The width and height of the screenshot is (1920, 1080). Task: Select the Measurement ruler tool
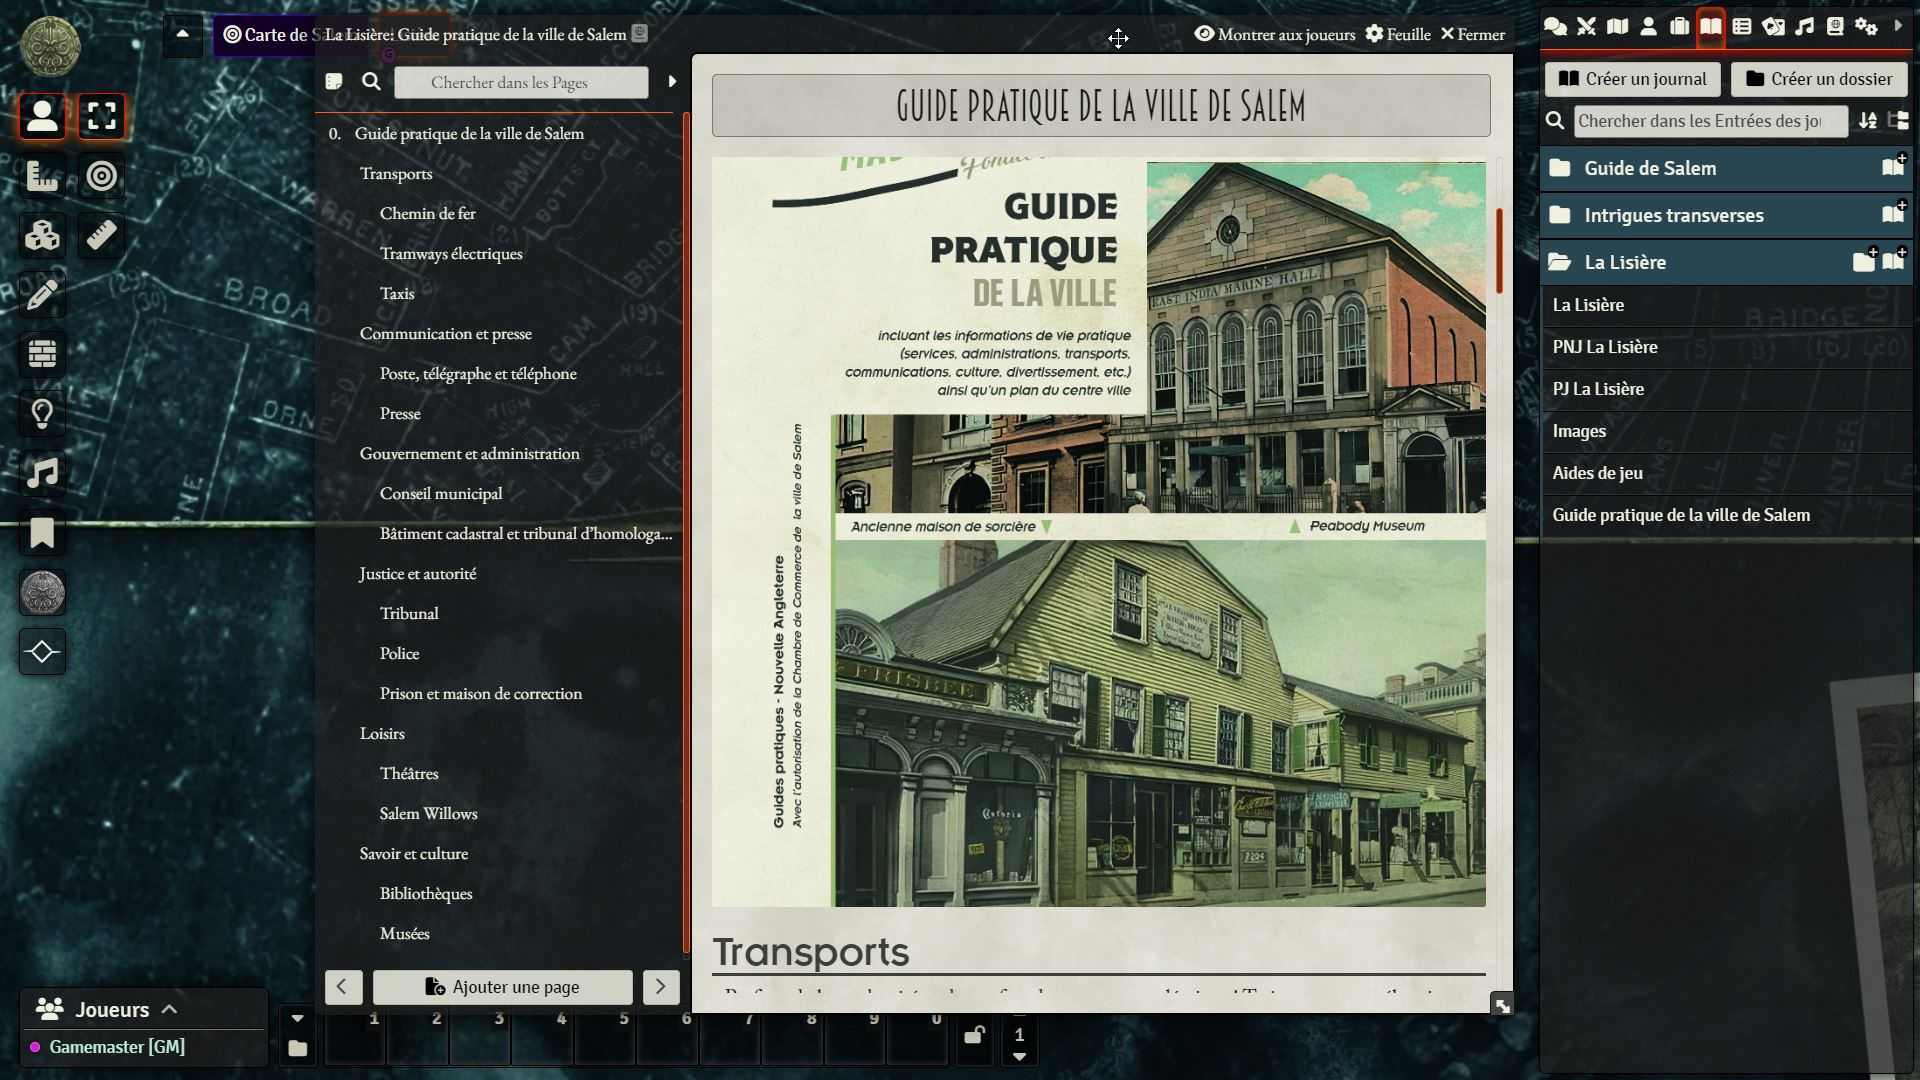coord(101,236)
